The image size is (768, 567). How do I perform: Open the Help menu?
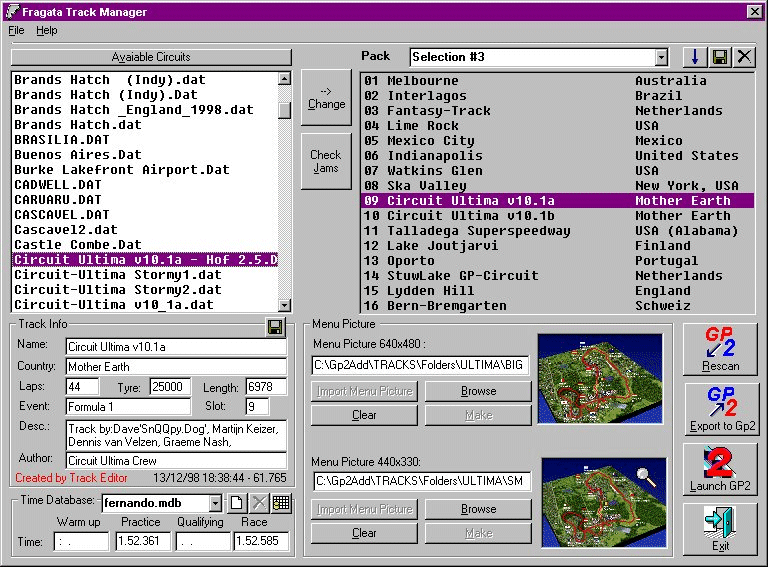pos(47,31)
